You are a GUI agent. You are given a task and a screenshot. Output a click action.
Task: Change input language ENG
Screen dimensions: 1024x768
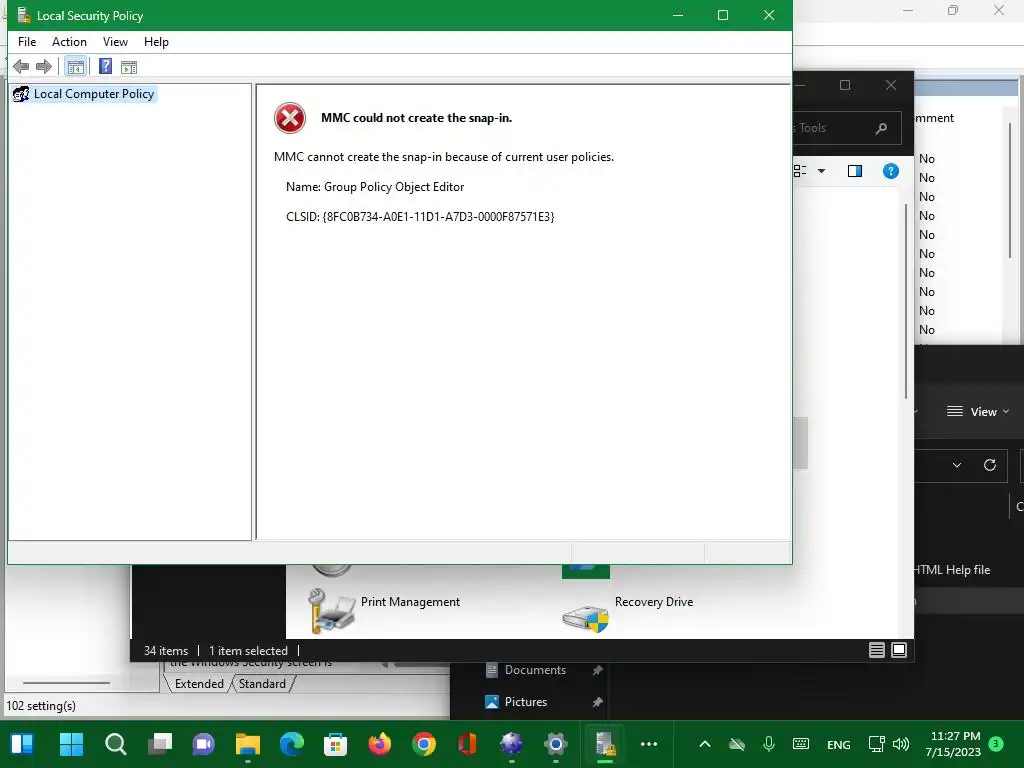839,744
